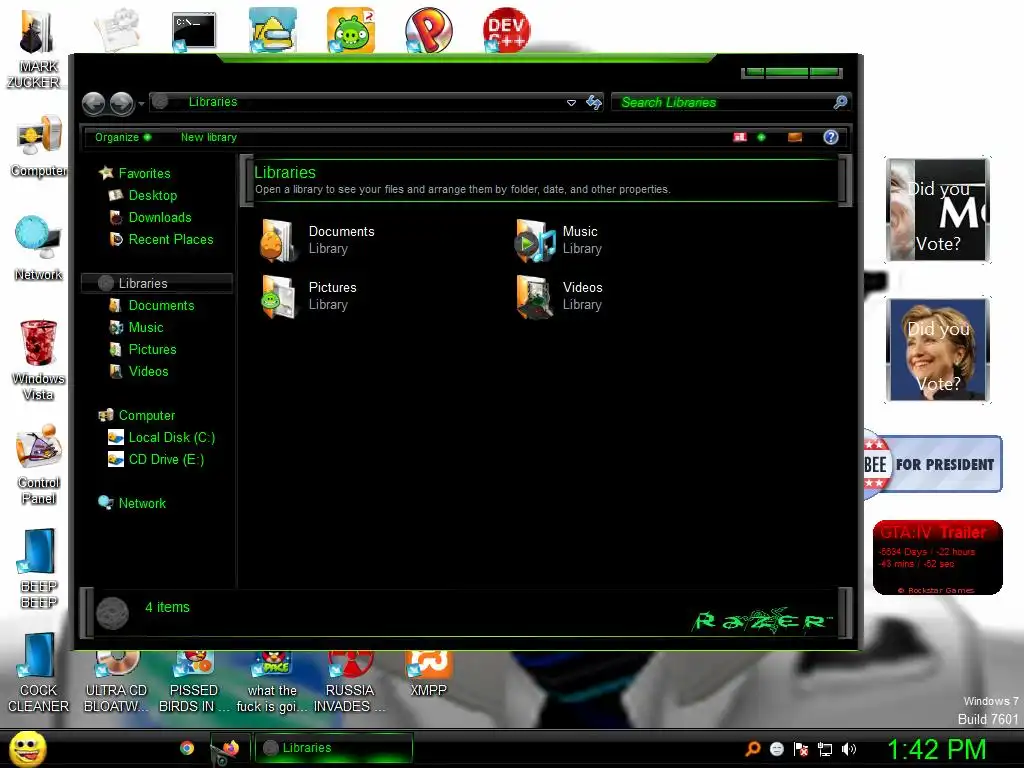Image resolution: width=1024 pixels, height=768 pixels.
Task: Open the recent pages dropdown arrow
Action: tap(141, 104)
